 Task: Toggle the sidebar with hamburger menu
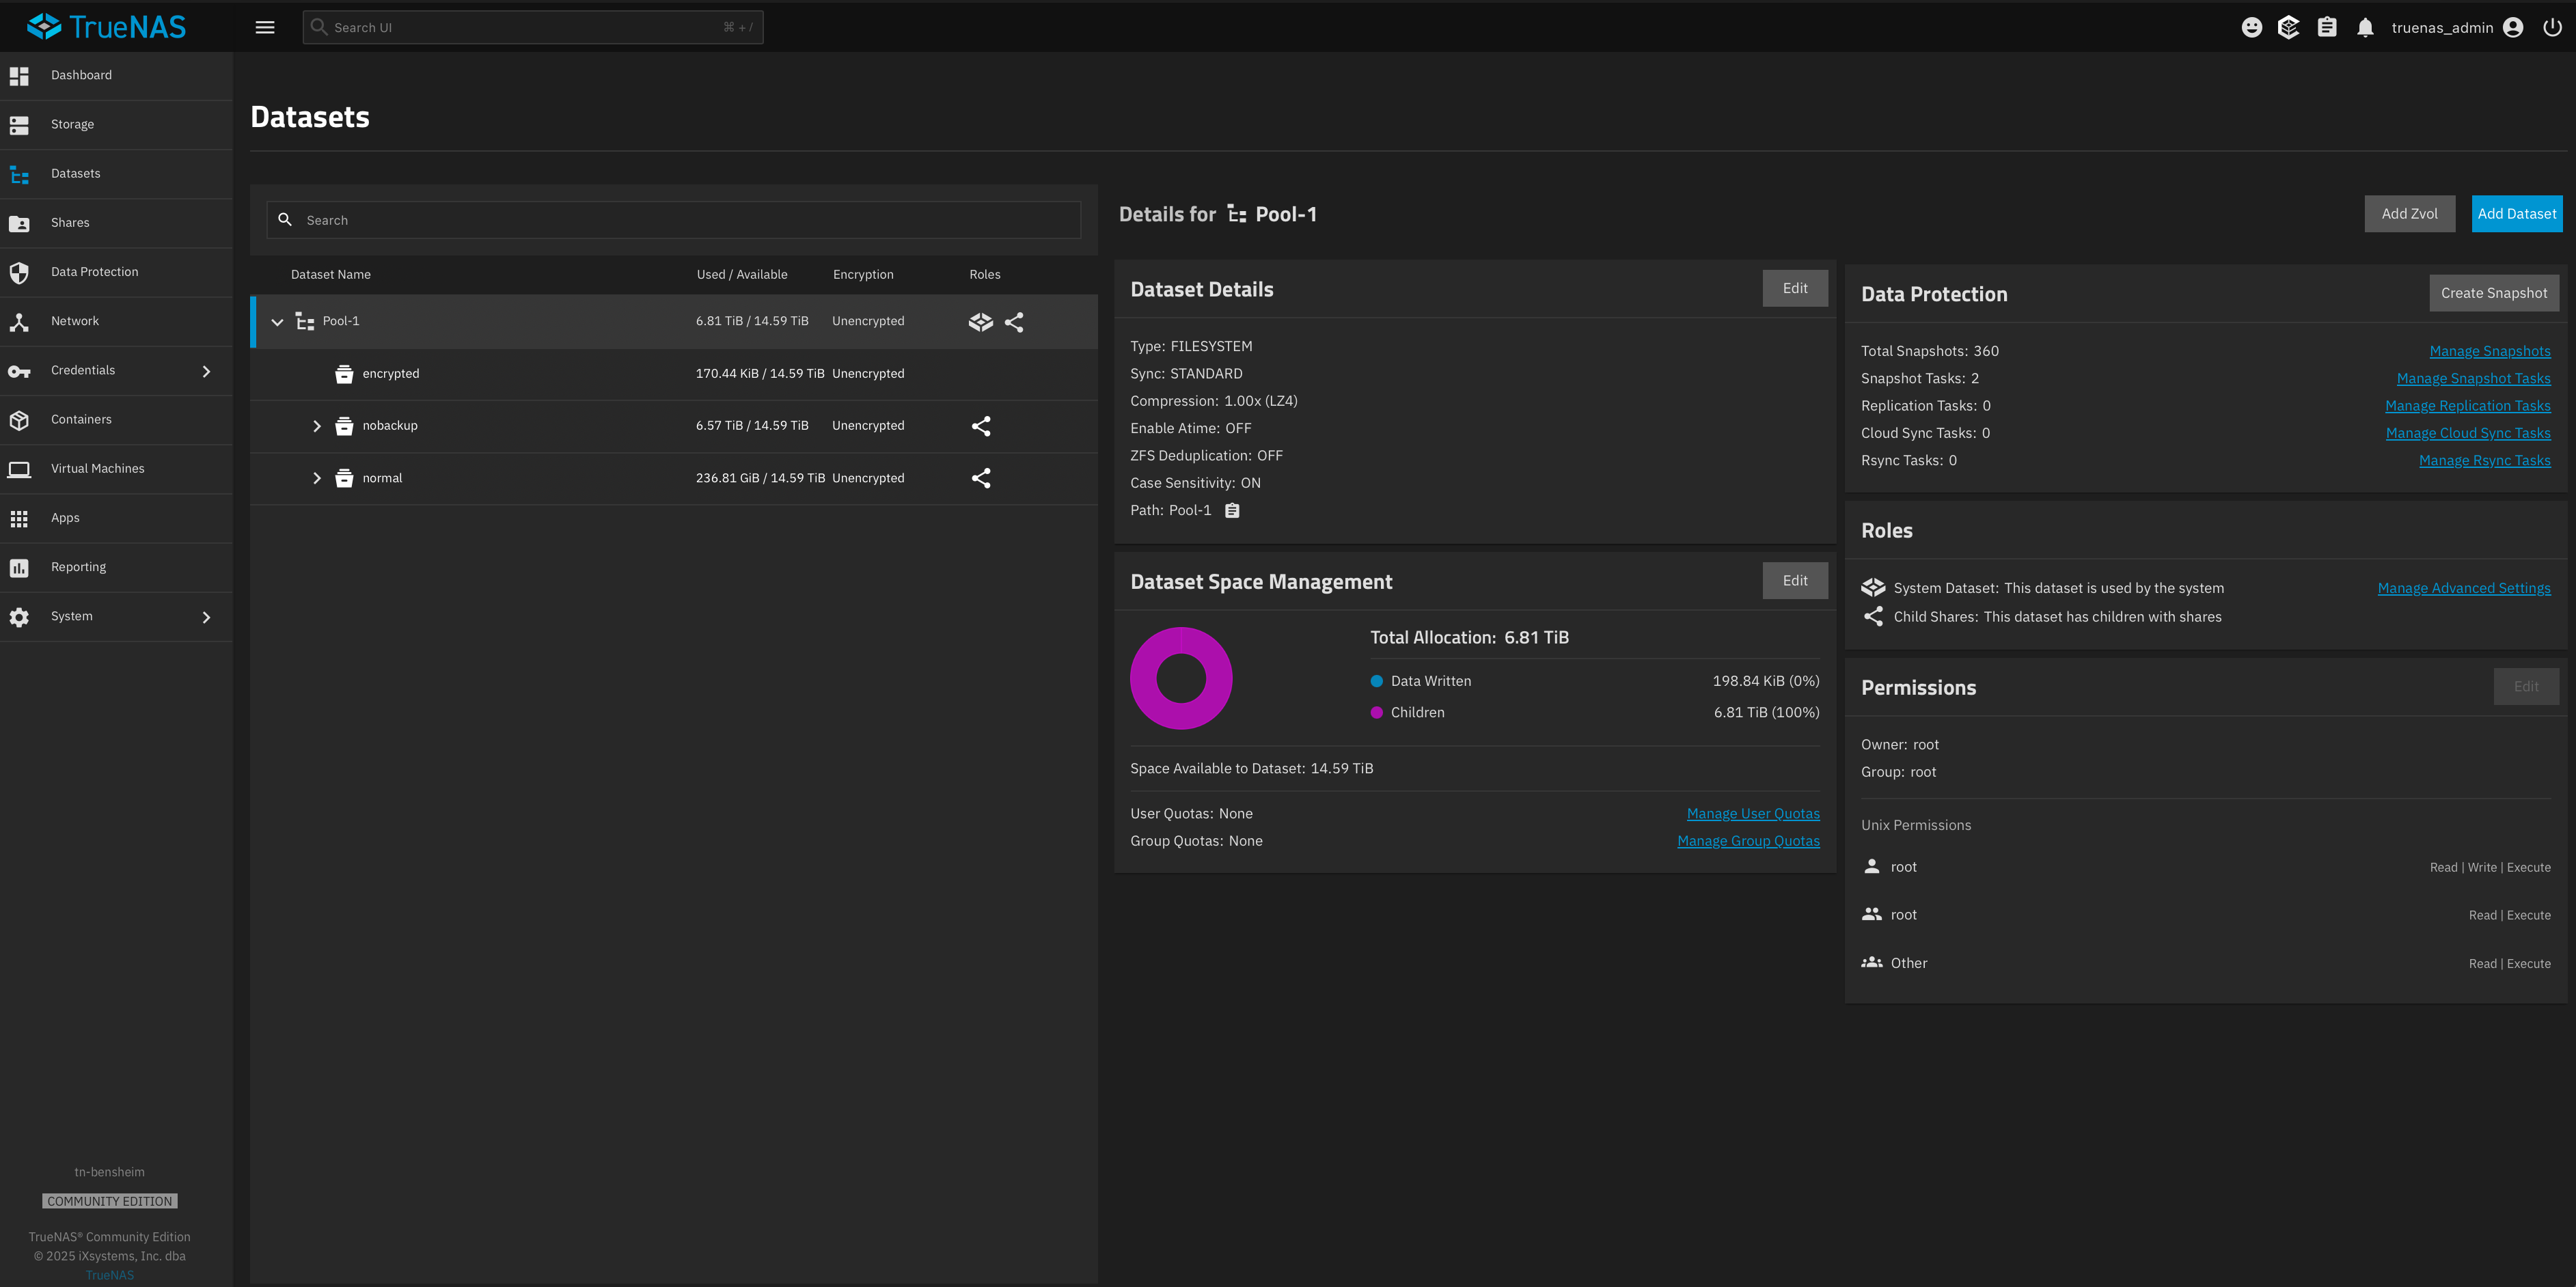click(265, 28)
